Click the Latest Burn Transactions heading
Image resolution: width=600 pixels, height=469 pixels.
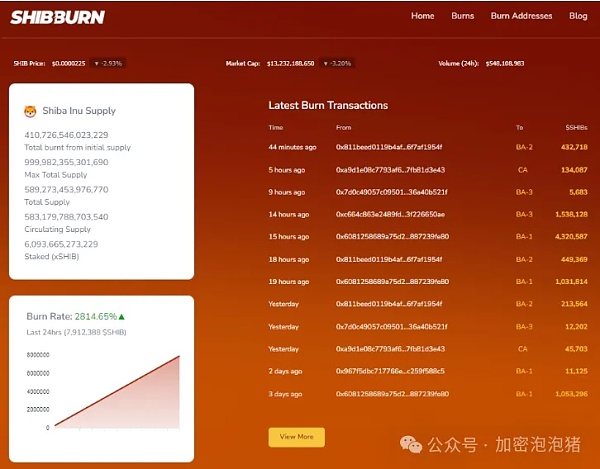(328, 106)
